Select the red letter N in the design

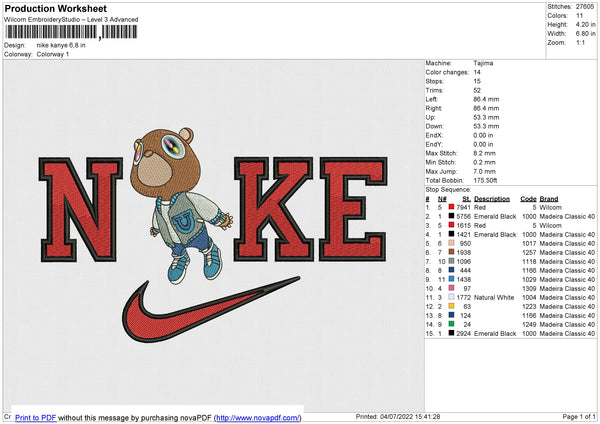click(x=80, y=209)
